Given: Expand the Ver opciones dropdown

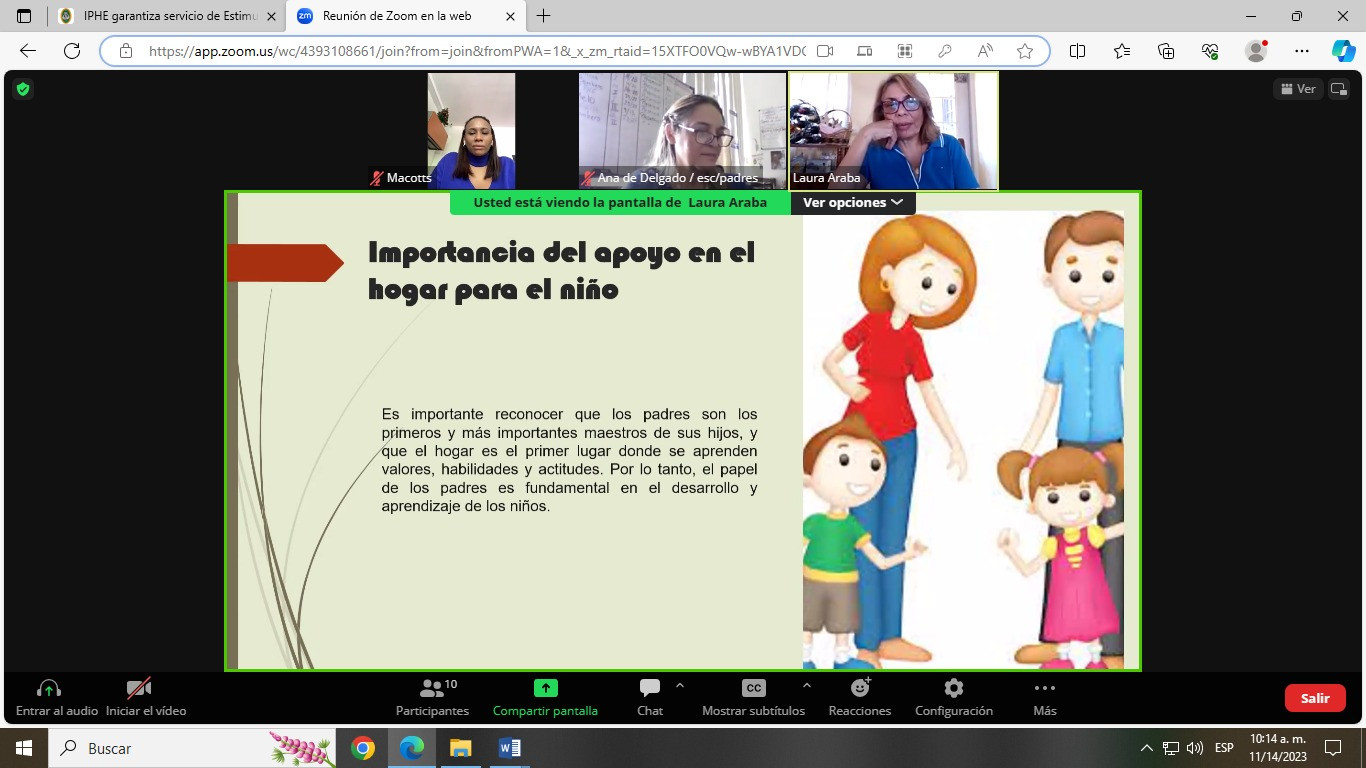Looking at the screenshot, I should click(853, 202).
